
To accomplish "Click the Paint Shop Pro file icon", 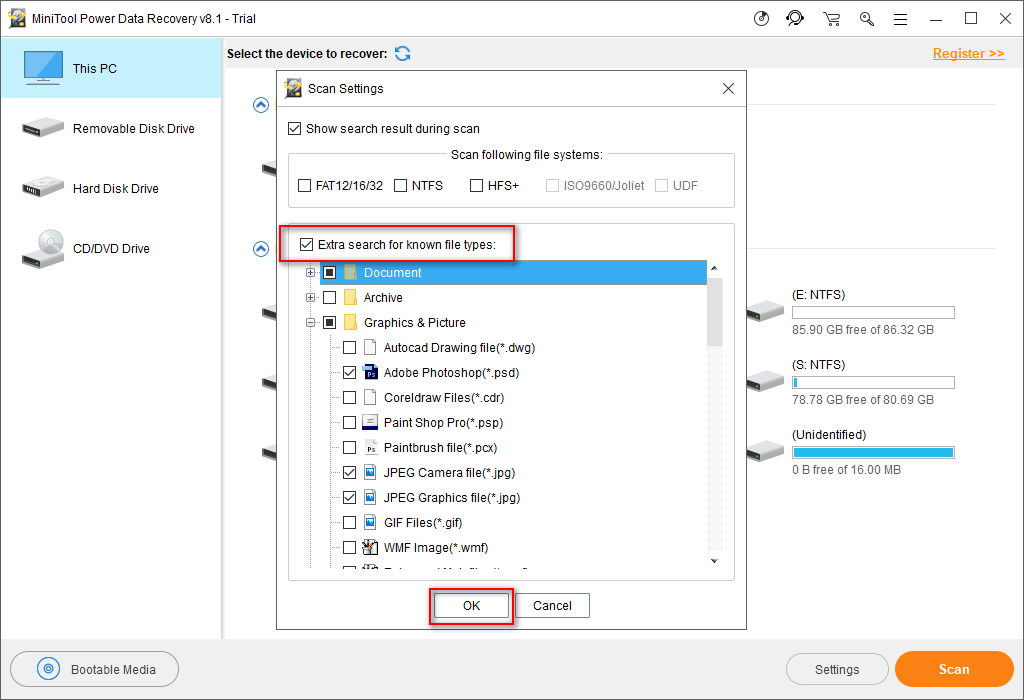I will (370, 422).
